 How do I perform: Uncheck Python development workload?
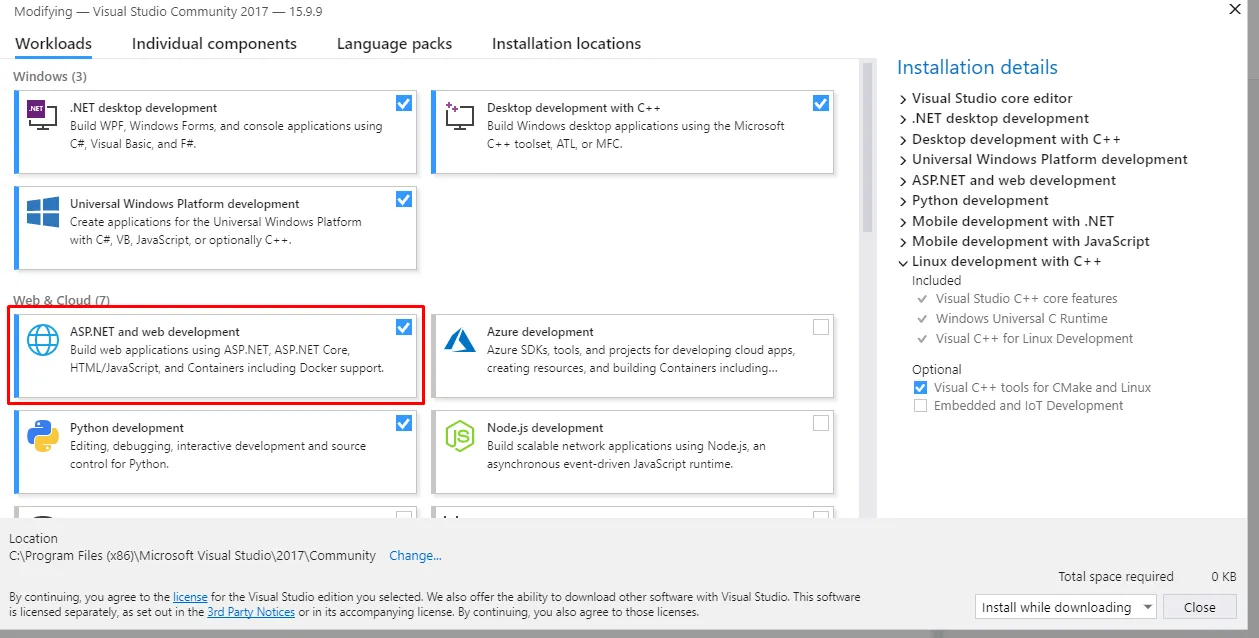[404, 423]
